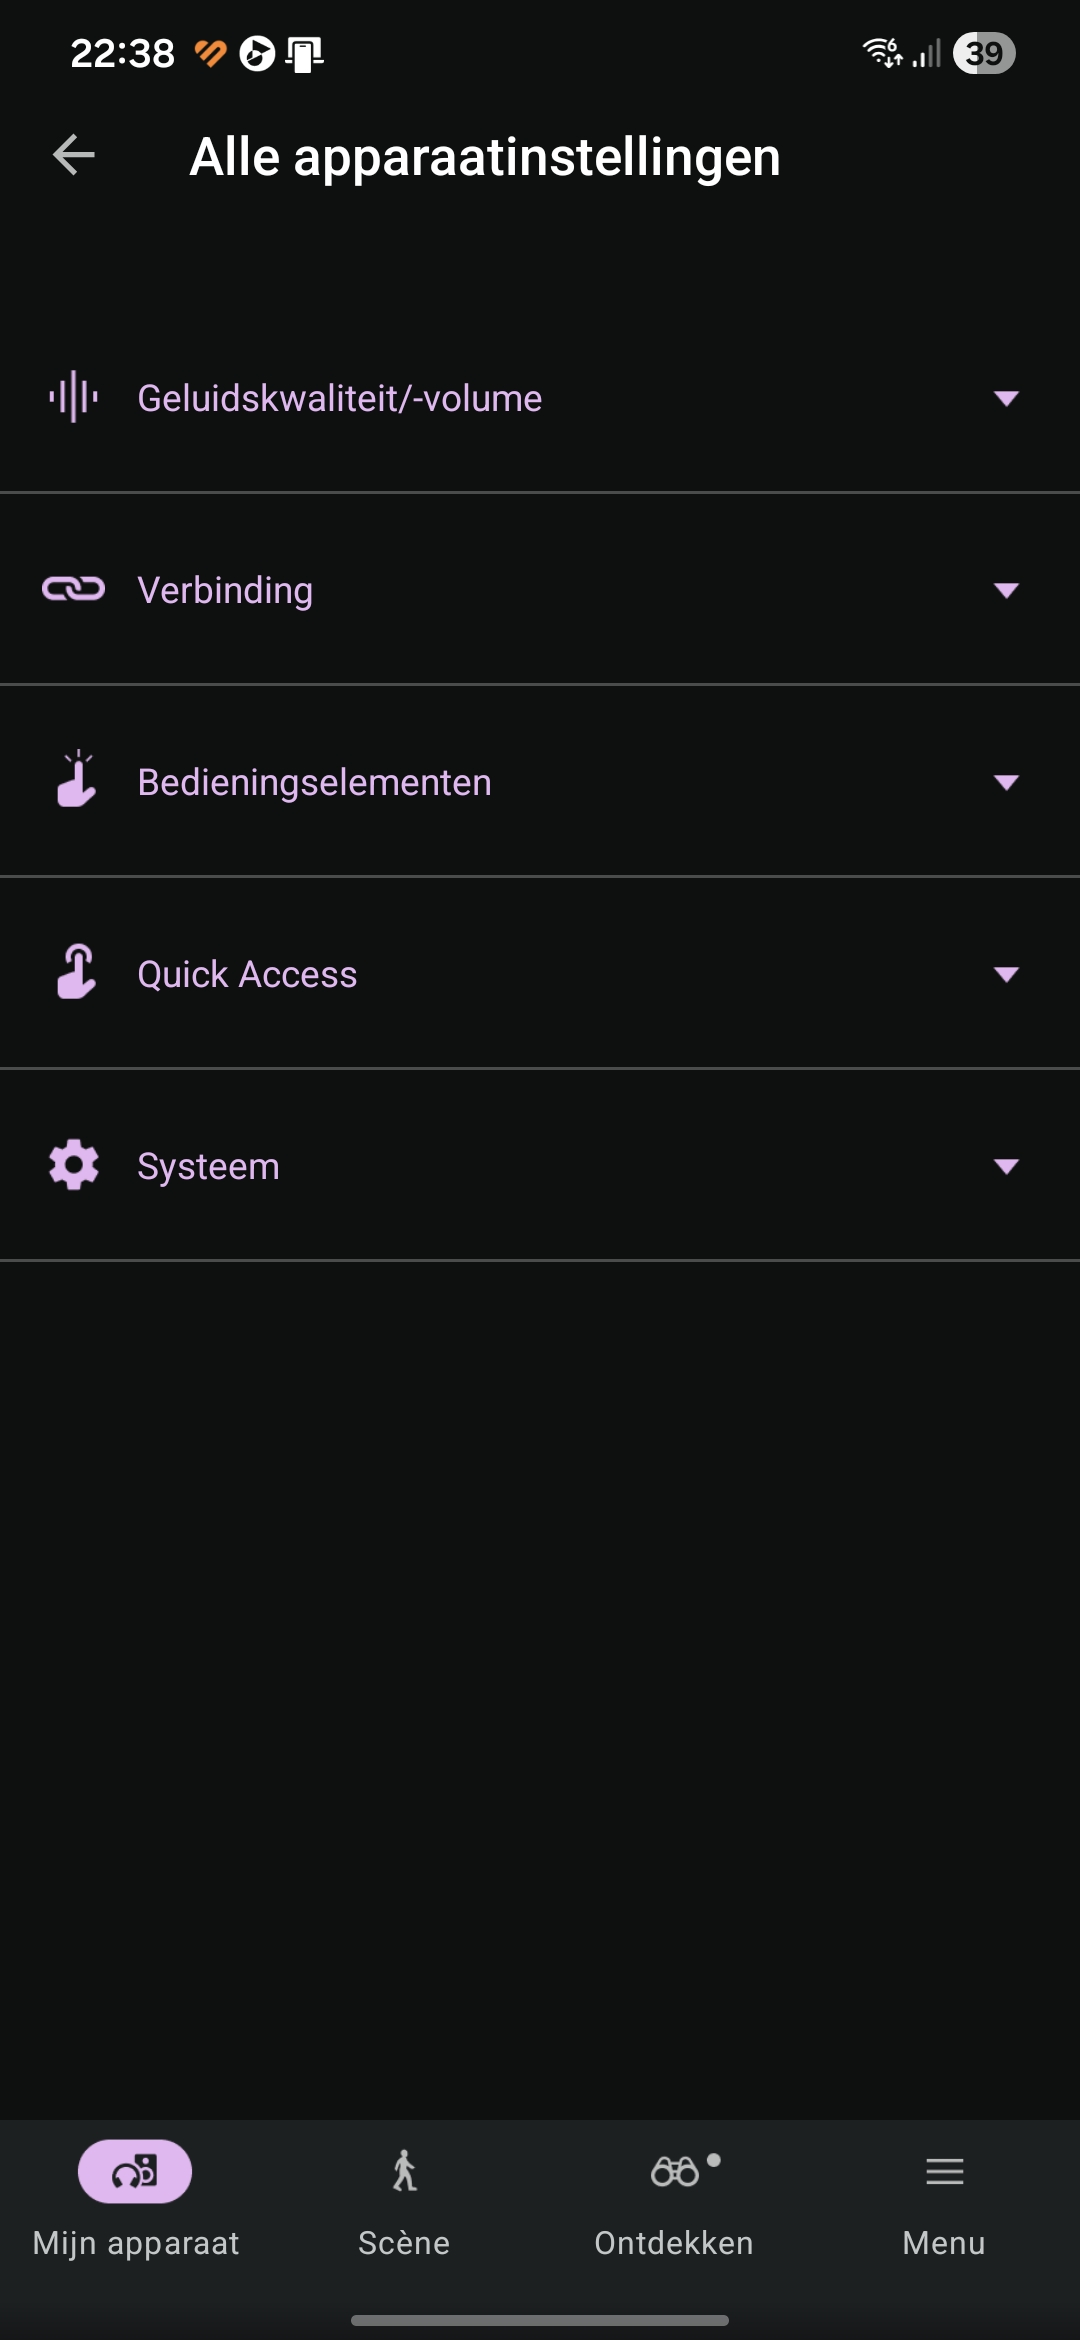Switch to the Ontdekken tab label
The height and width of the screenshot is (2340, 1080).
[x=674, y=2243]
